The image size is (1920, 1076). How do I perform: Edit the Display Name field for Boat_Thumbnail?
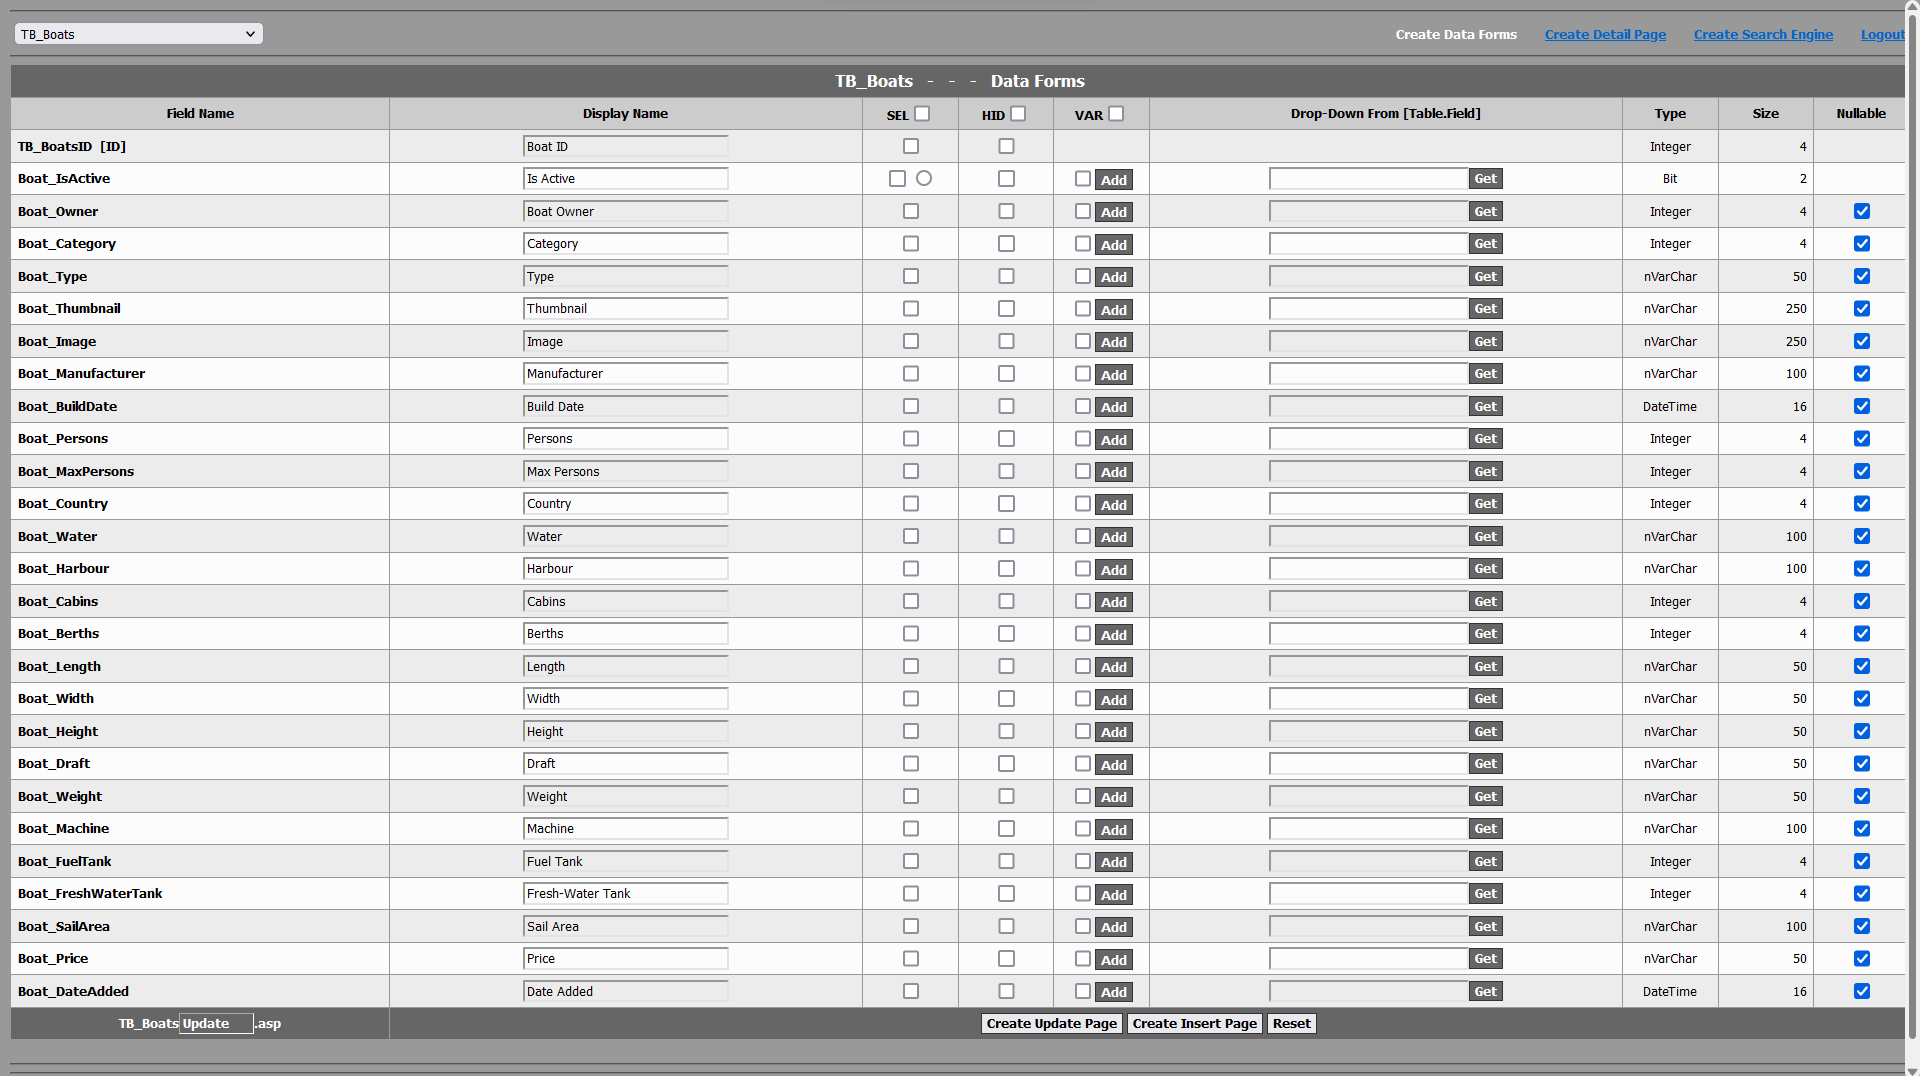click(x=625, y=308)
